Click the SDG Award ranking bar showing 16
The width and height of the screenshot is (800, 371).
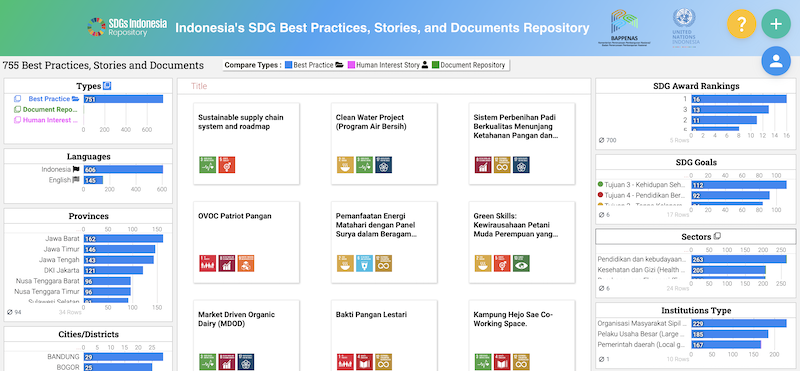(x=739, y=99)
